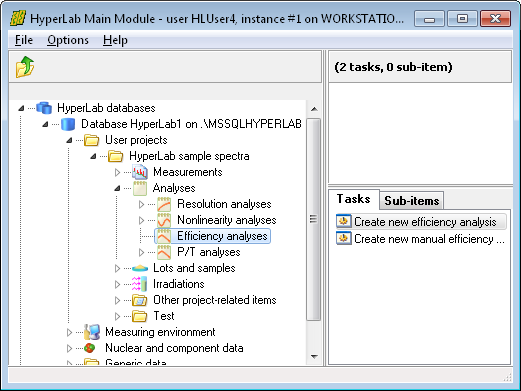Maximize the HyperLab Main Module window
The height and width of the screenshot is (391, 521).
pyautogui.click(x=462, y=19)
